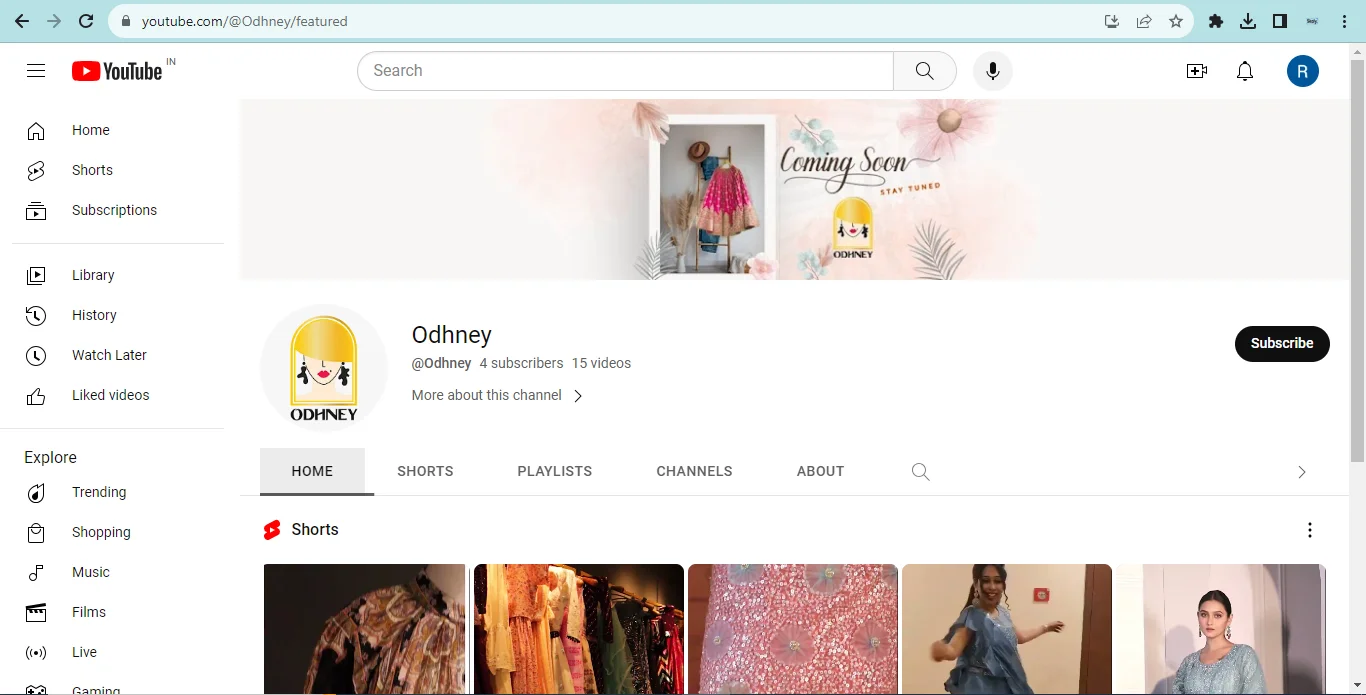Open the browser extensions puzzle icon
The height and width of the screenshot is (695, 1366).
tap(1216, 21)
